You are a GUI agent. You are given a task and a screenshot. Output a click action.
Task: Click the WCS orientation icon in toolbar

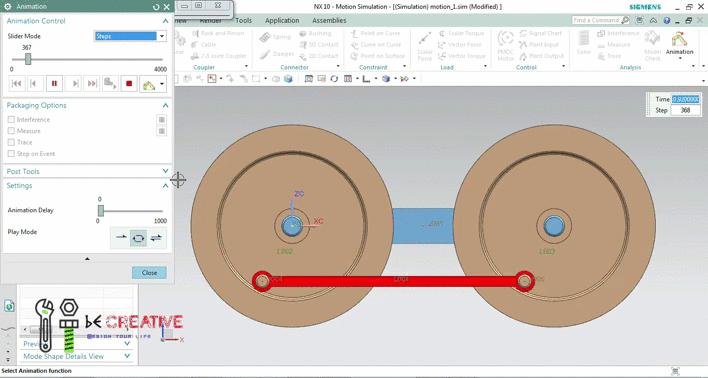point(366,79)
